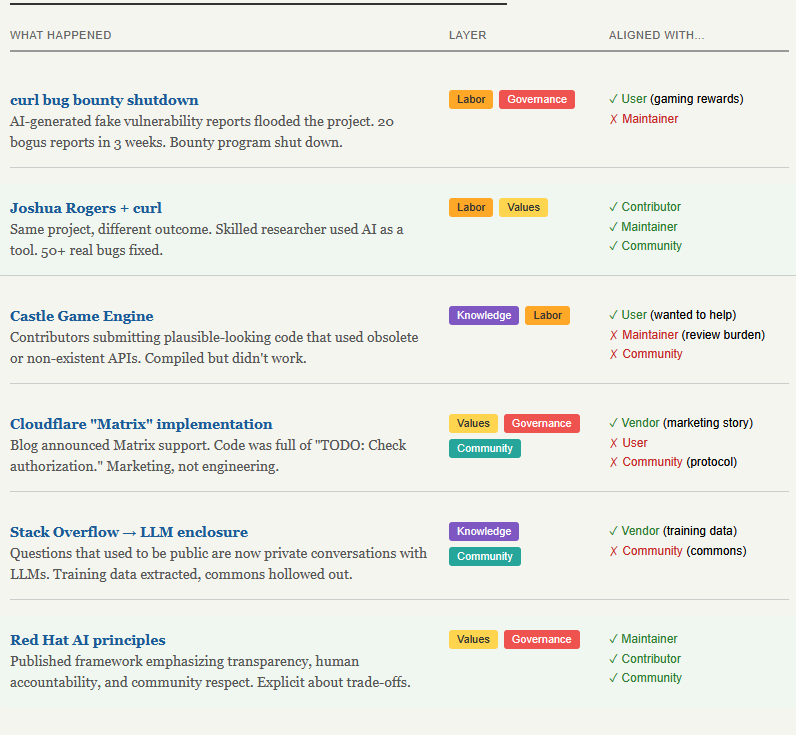Image resolution: width=796 pixels, height=735 pixels.
Task: Click the curl bug bounty description text
Action: click(x=202, y=132)
